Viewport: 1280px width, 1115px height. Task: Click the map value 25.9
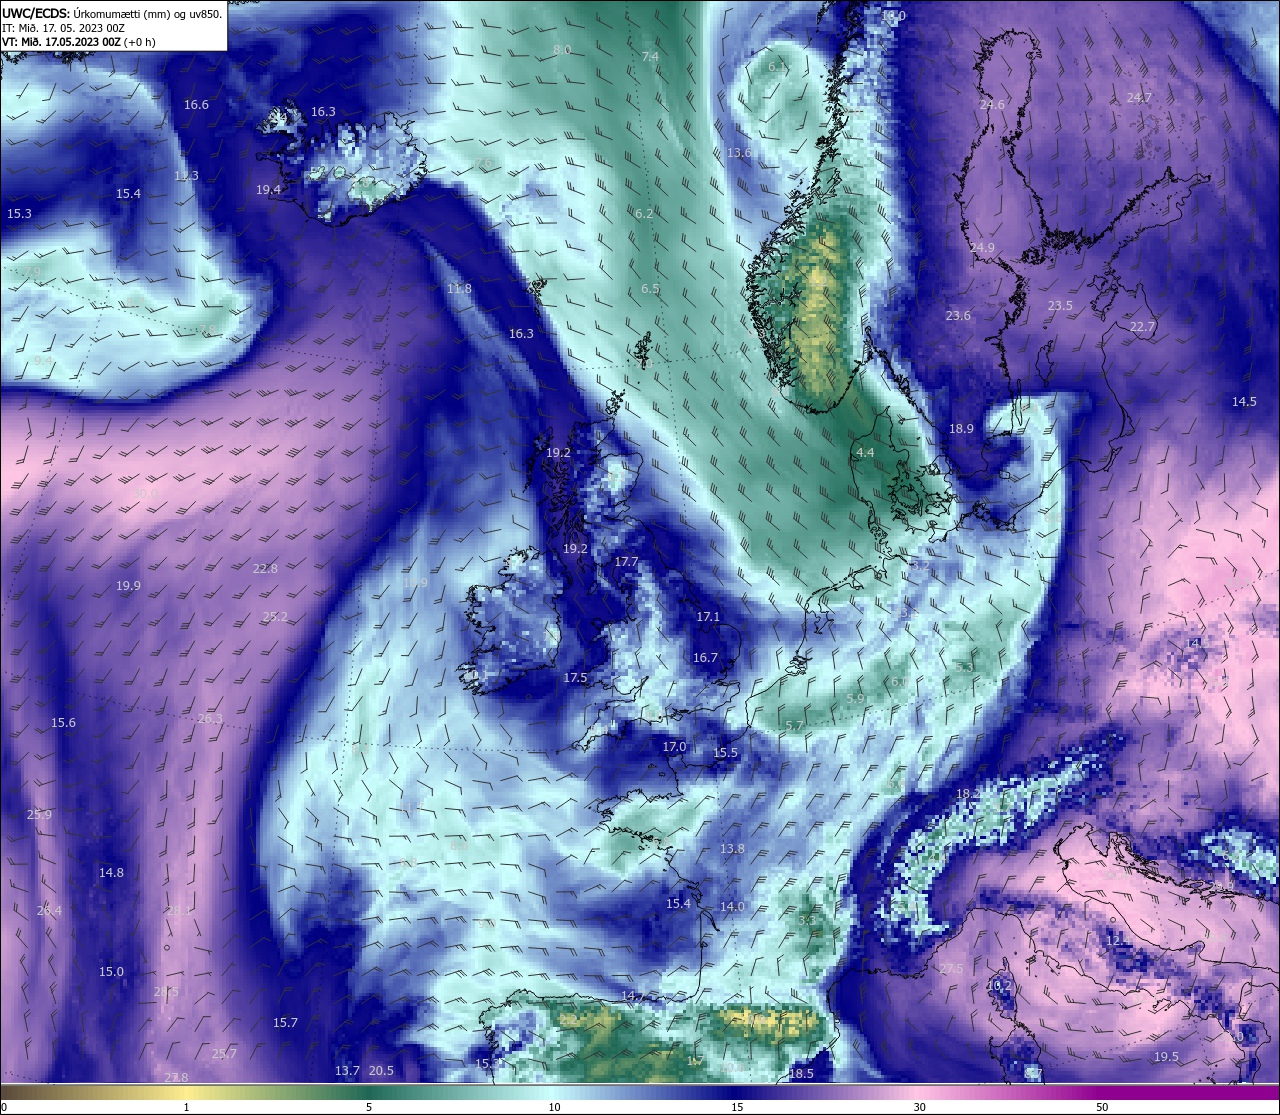(39, 815)
